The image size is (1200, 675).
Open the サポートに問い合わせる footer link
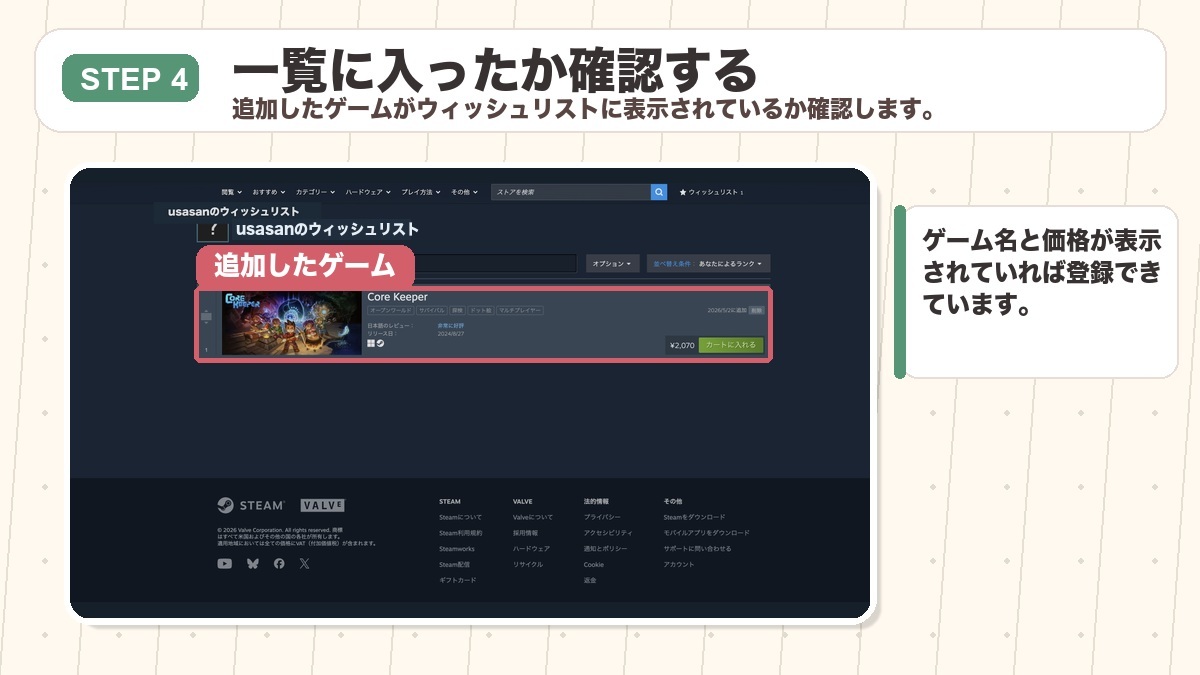coord(697,549)
